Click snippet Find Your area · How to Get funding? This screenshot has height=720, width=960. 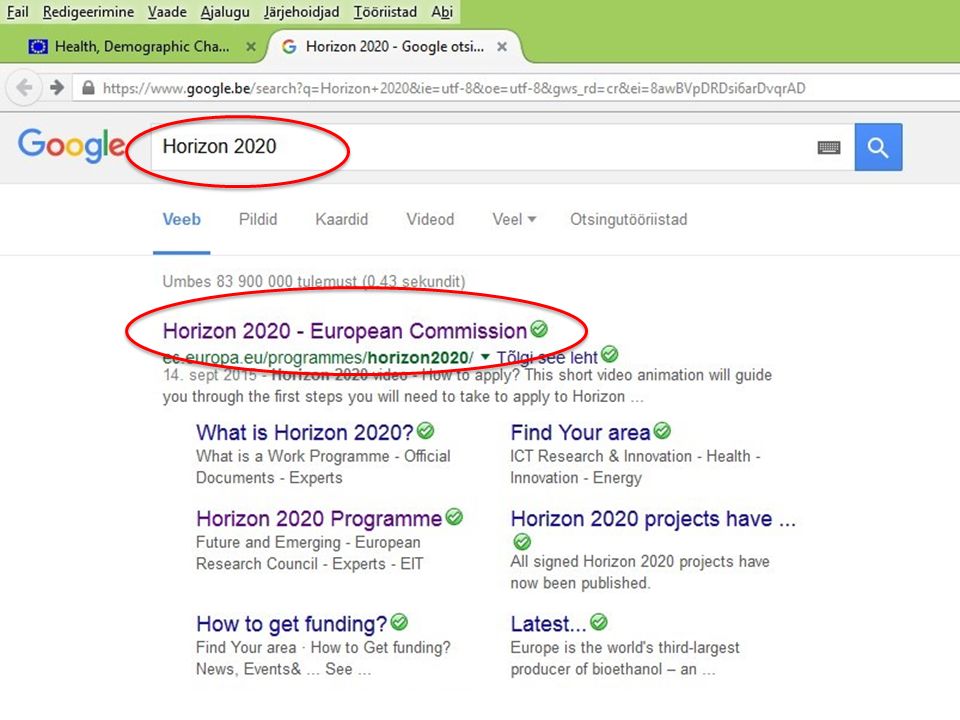click(x=323, y=647)
